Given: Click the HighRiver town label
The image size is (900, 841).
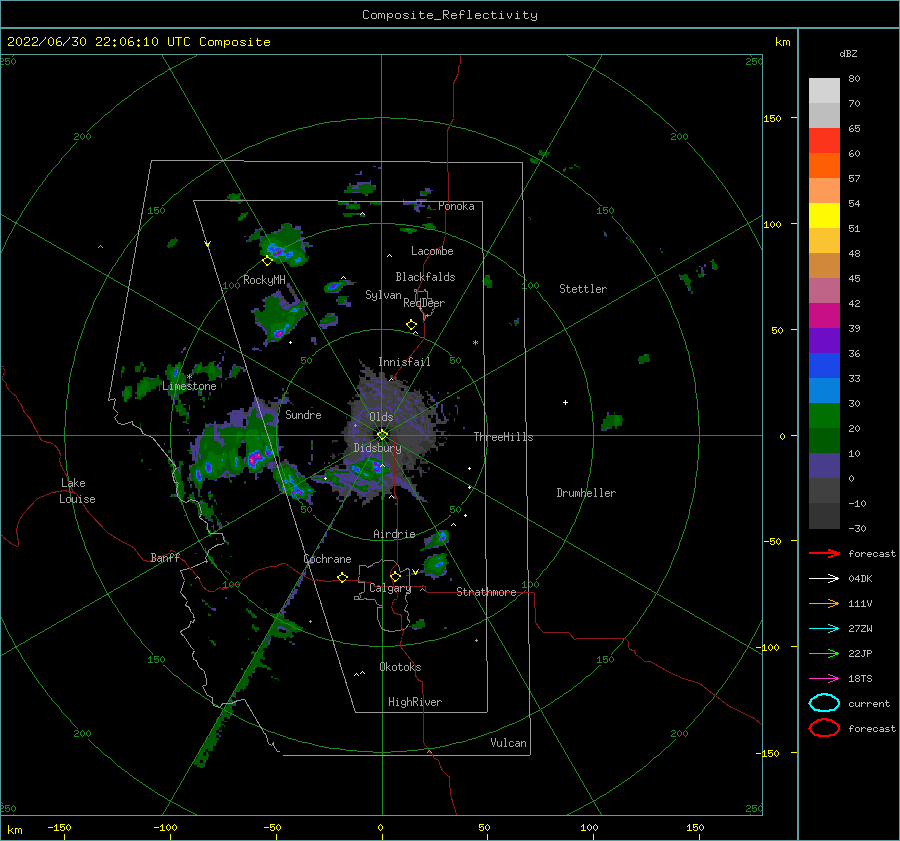Looking at the screenshot, I should click(x=415, y=702).
